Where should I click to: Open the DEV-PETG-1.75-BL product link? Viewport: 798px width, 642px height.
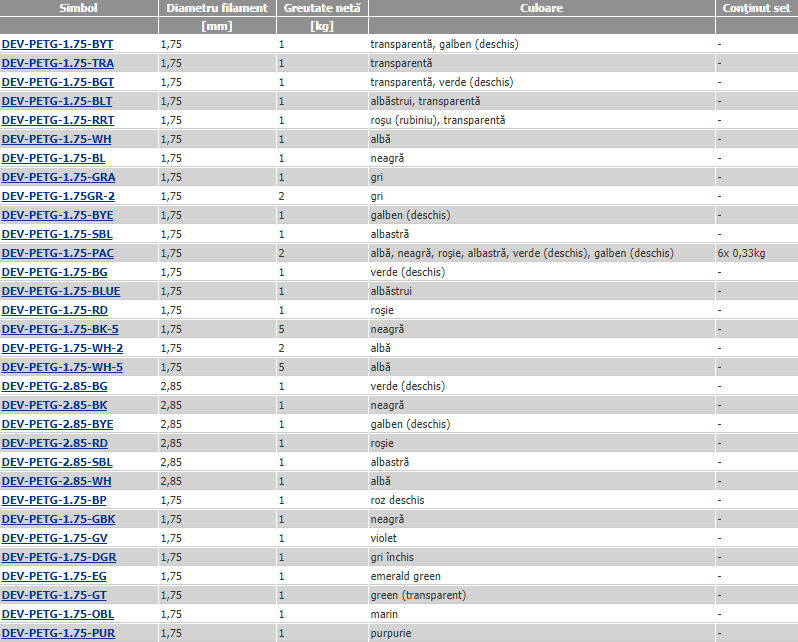pos(53,158)
